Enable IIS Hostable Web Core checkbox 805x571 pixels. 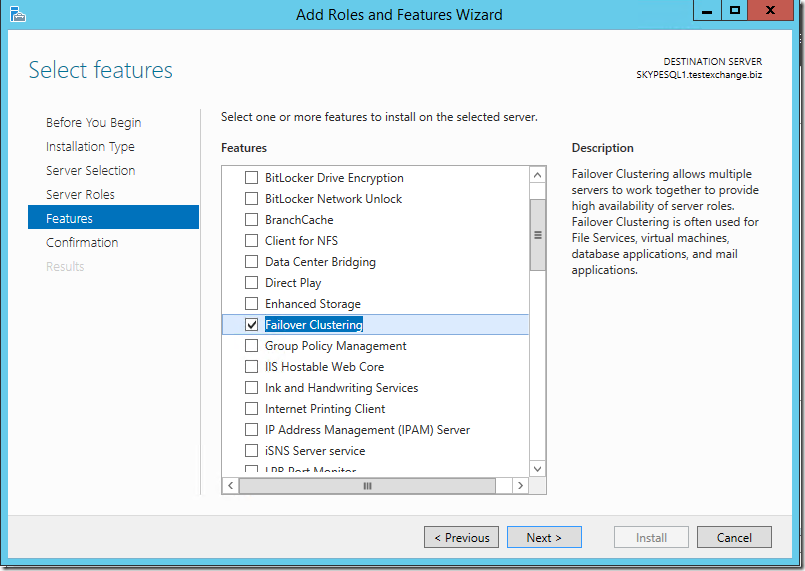(x=252, y=367)
